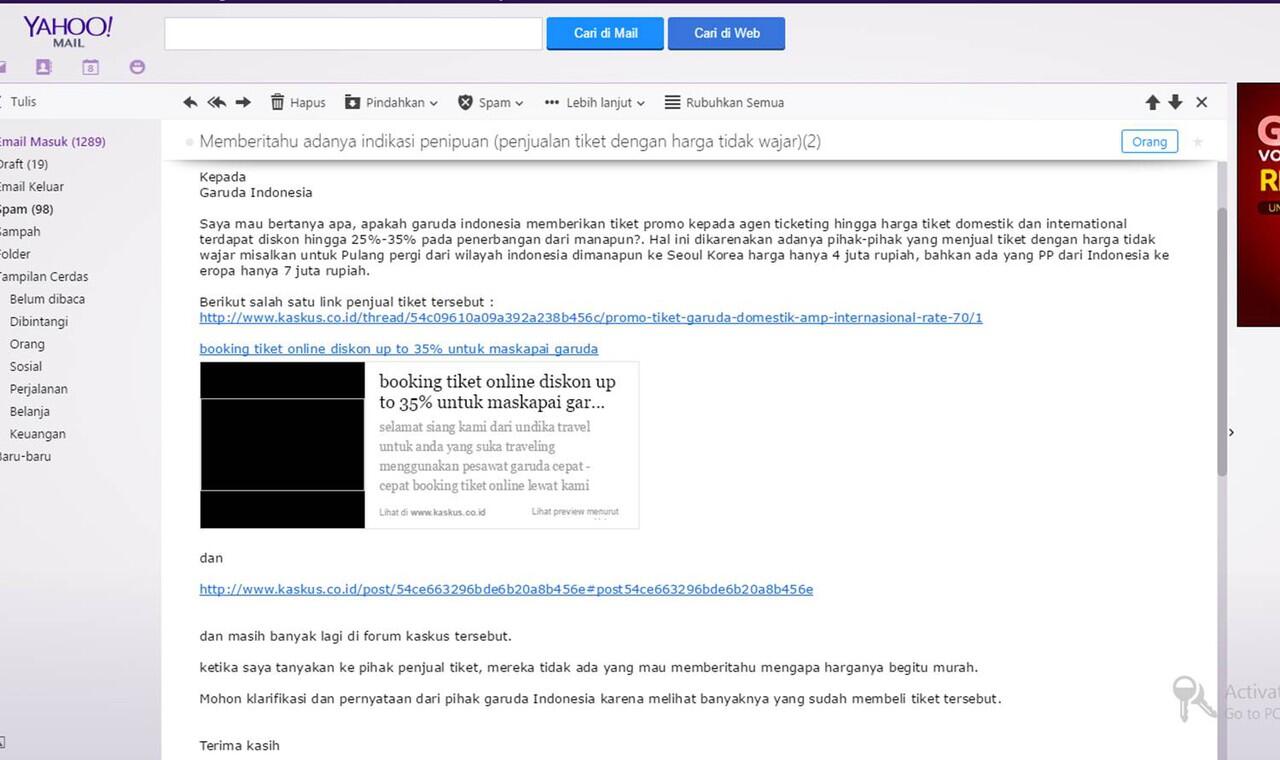Select Perjalanan smart view
Screen dimensions: 1280x760
point(39,389)
